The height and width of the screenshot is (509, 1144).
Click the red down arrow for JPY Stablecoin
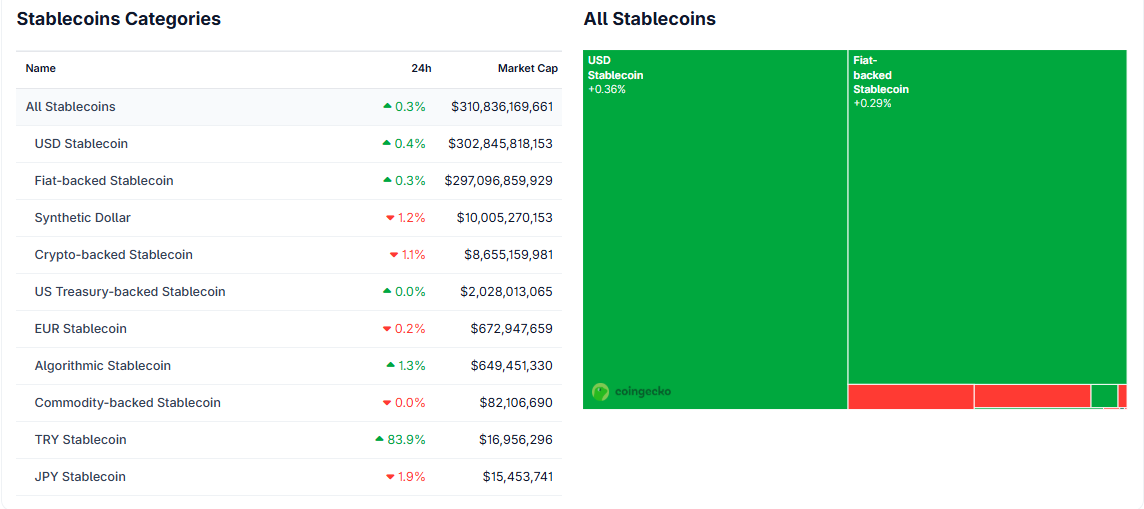390,477
